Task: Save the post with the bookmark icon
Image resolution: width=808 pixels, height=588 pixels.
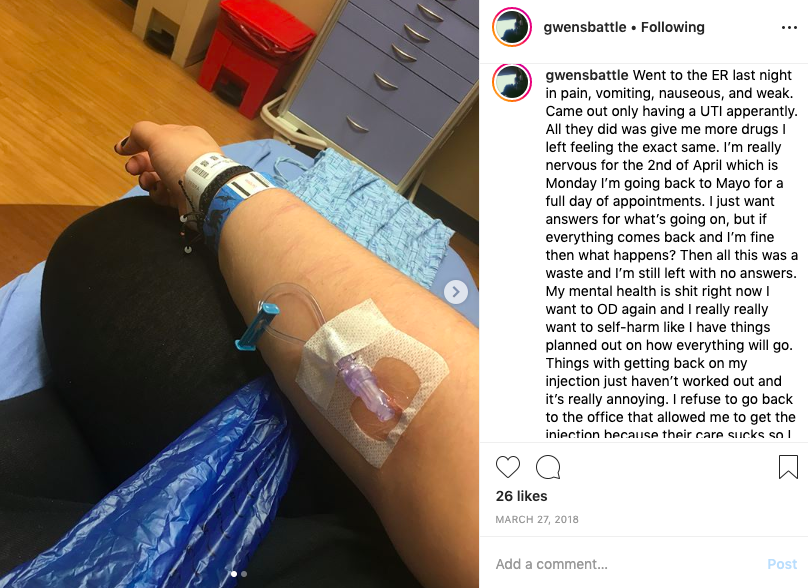Action: (x=788, y=467)
